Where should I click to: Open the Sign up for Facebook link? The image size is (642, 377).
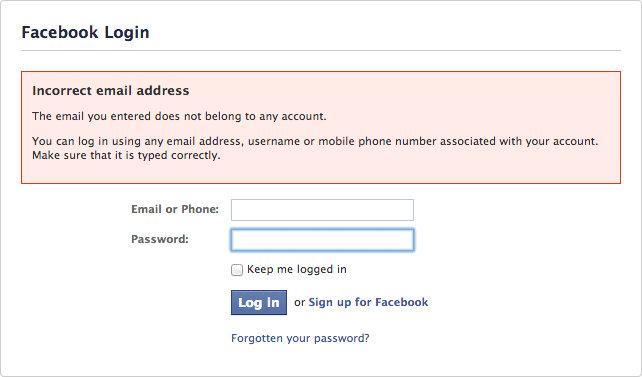[x=368, y=303]
